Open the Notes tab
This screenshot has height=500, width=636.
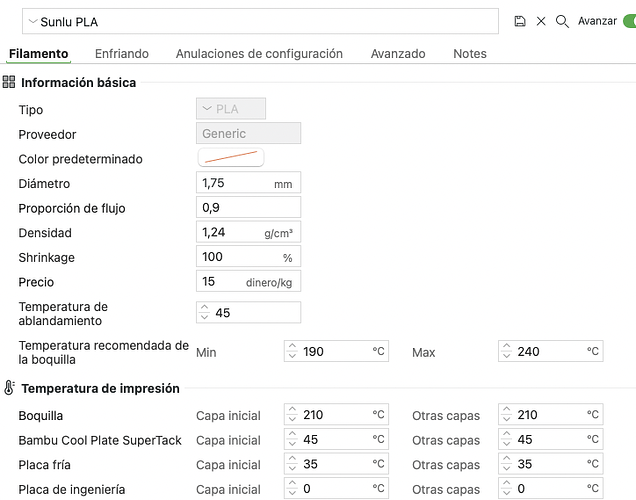(470, 54)
